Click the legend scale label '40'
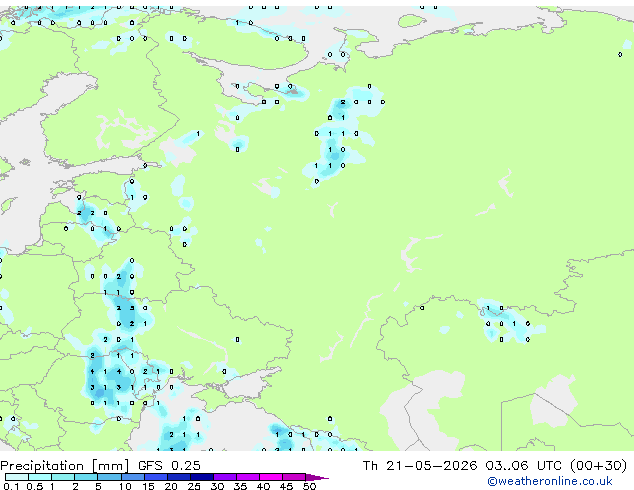 point(263,486)
